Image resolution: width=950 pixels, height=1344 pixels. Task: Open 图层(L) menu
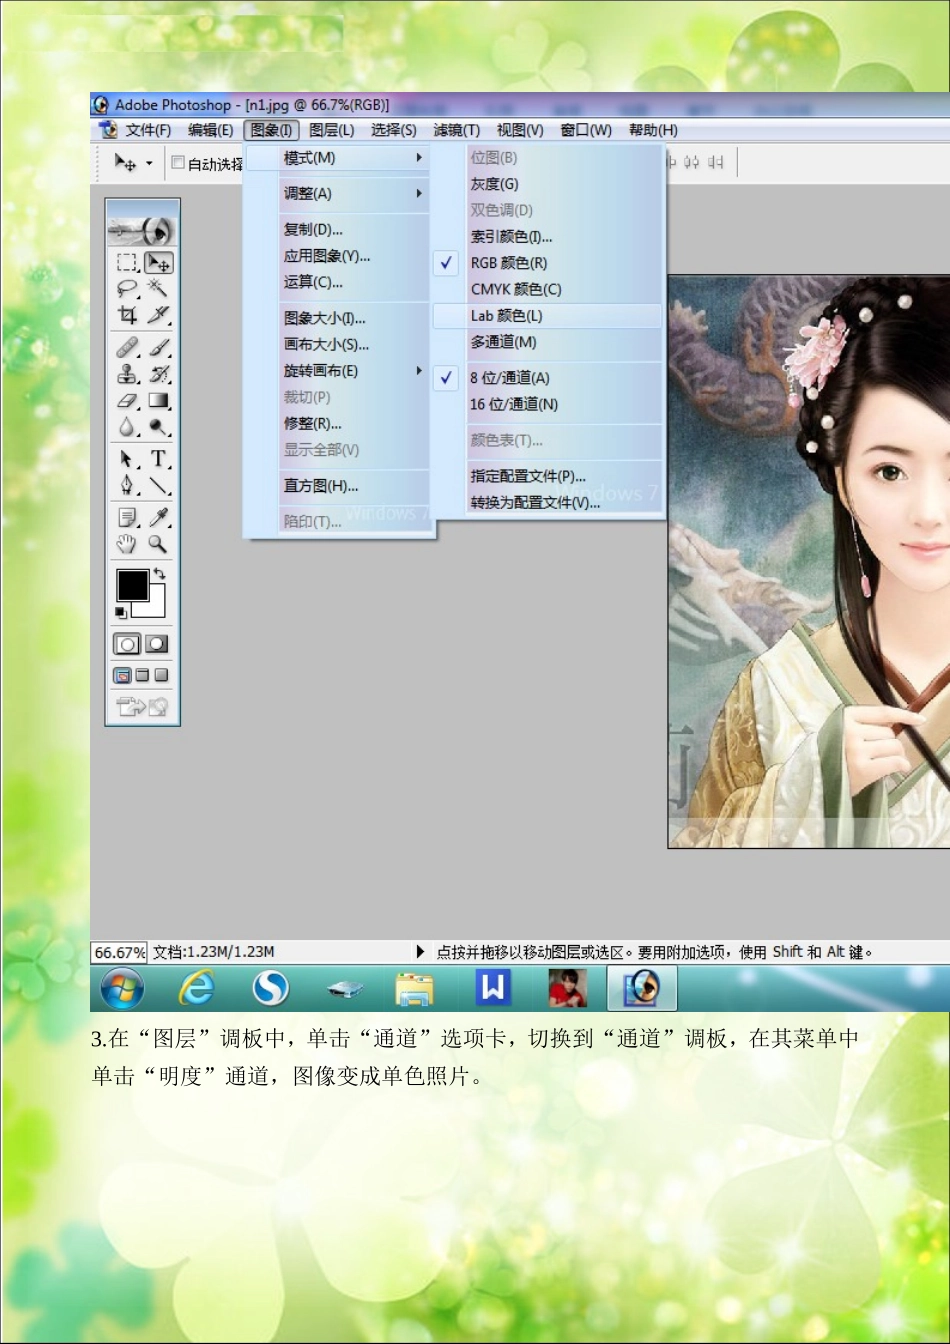332,130
